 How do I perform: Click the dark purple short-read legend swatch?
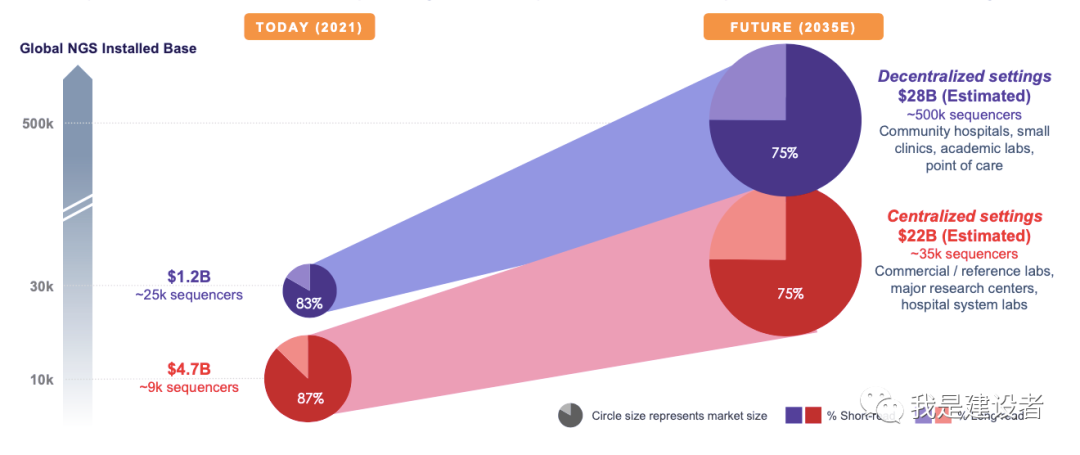(x=794, y=415)
